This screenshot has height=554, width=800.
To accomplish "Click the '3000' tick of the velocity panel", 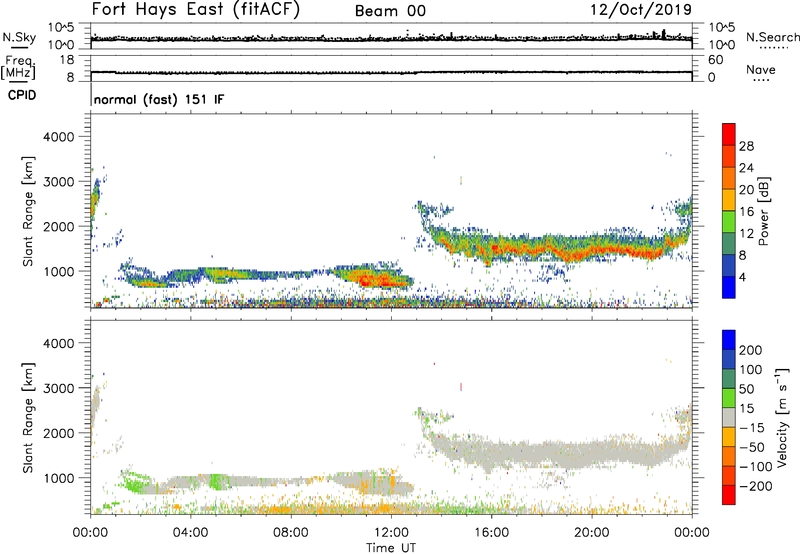I will 59,388.
